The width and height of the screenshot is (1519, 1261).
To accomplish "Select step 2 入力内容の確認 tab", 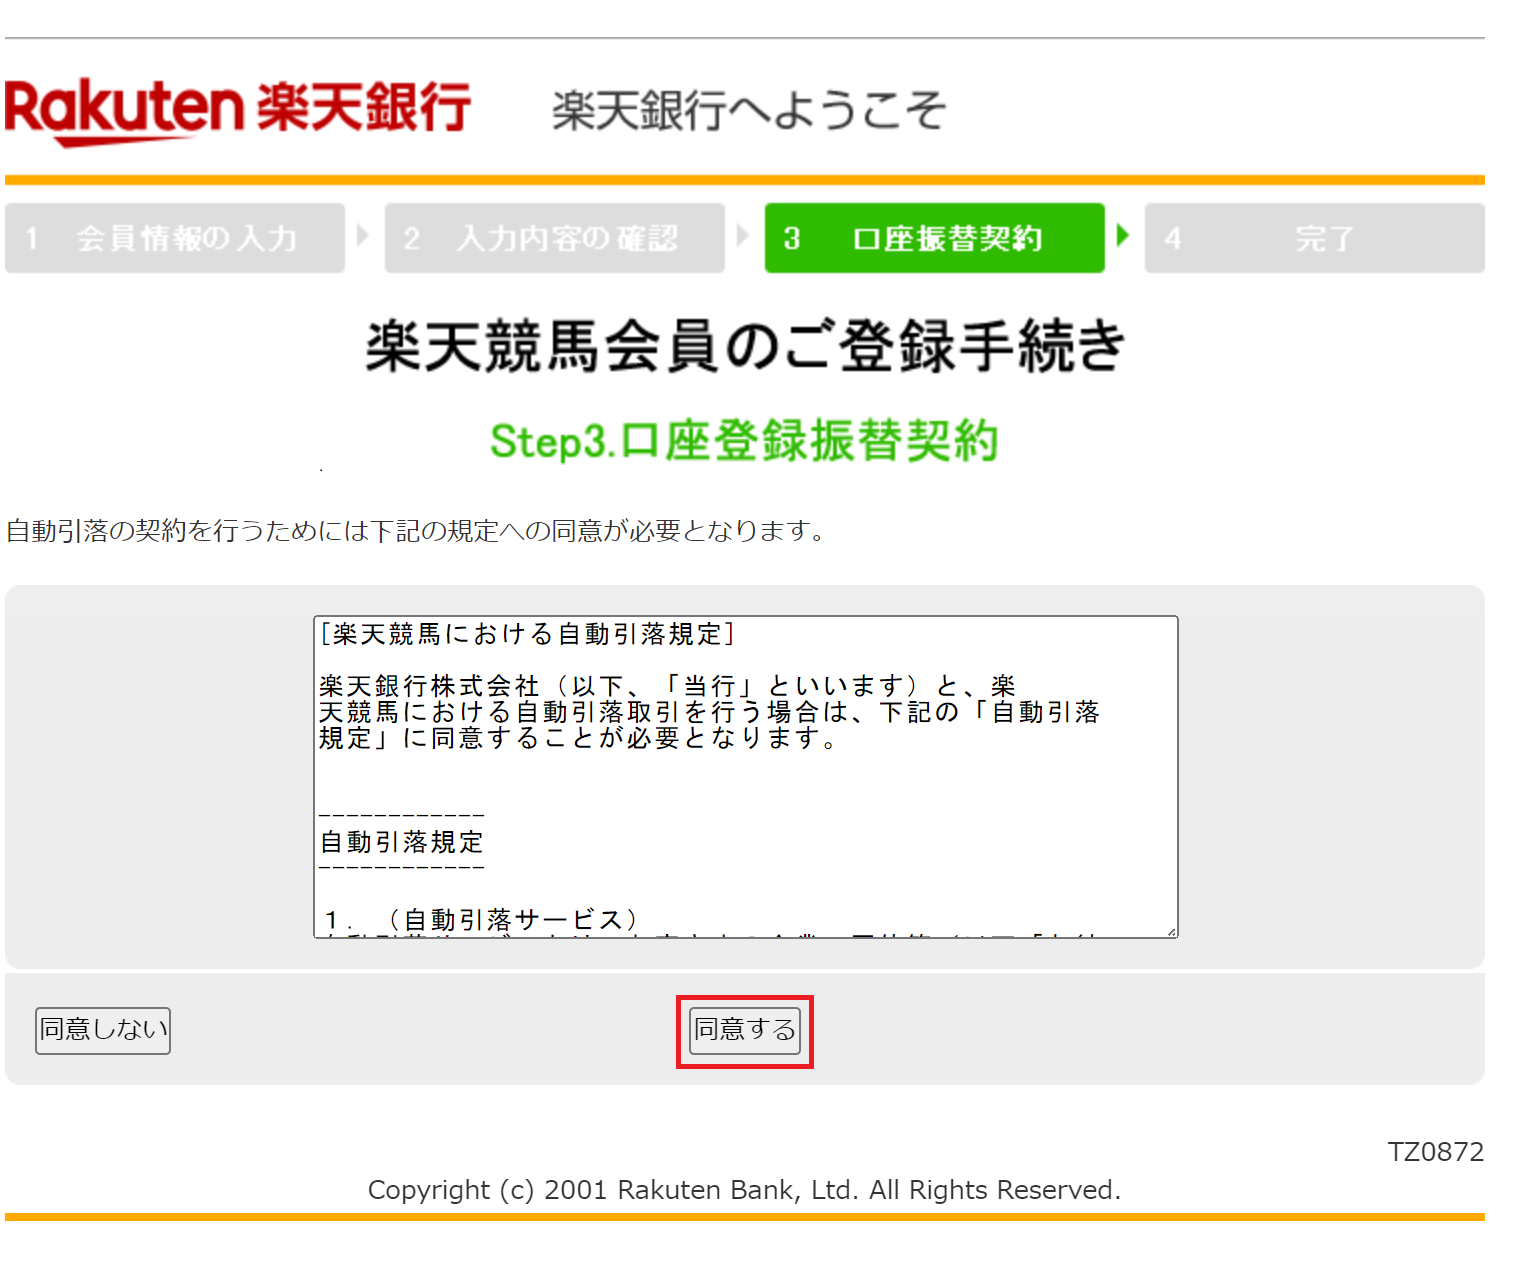I will [x=555, y=238].
